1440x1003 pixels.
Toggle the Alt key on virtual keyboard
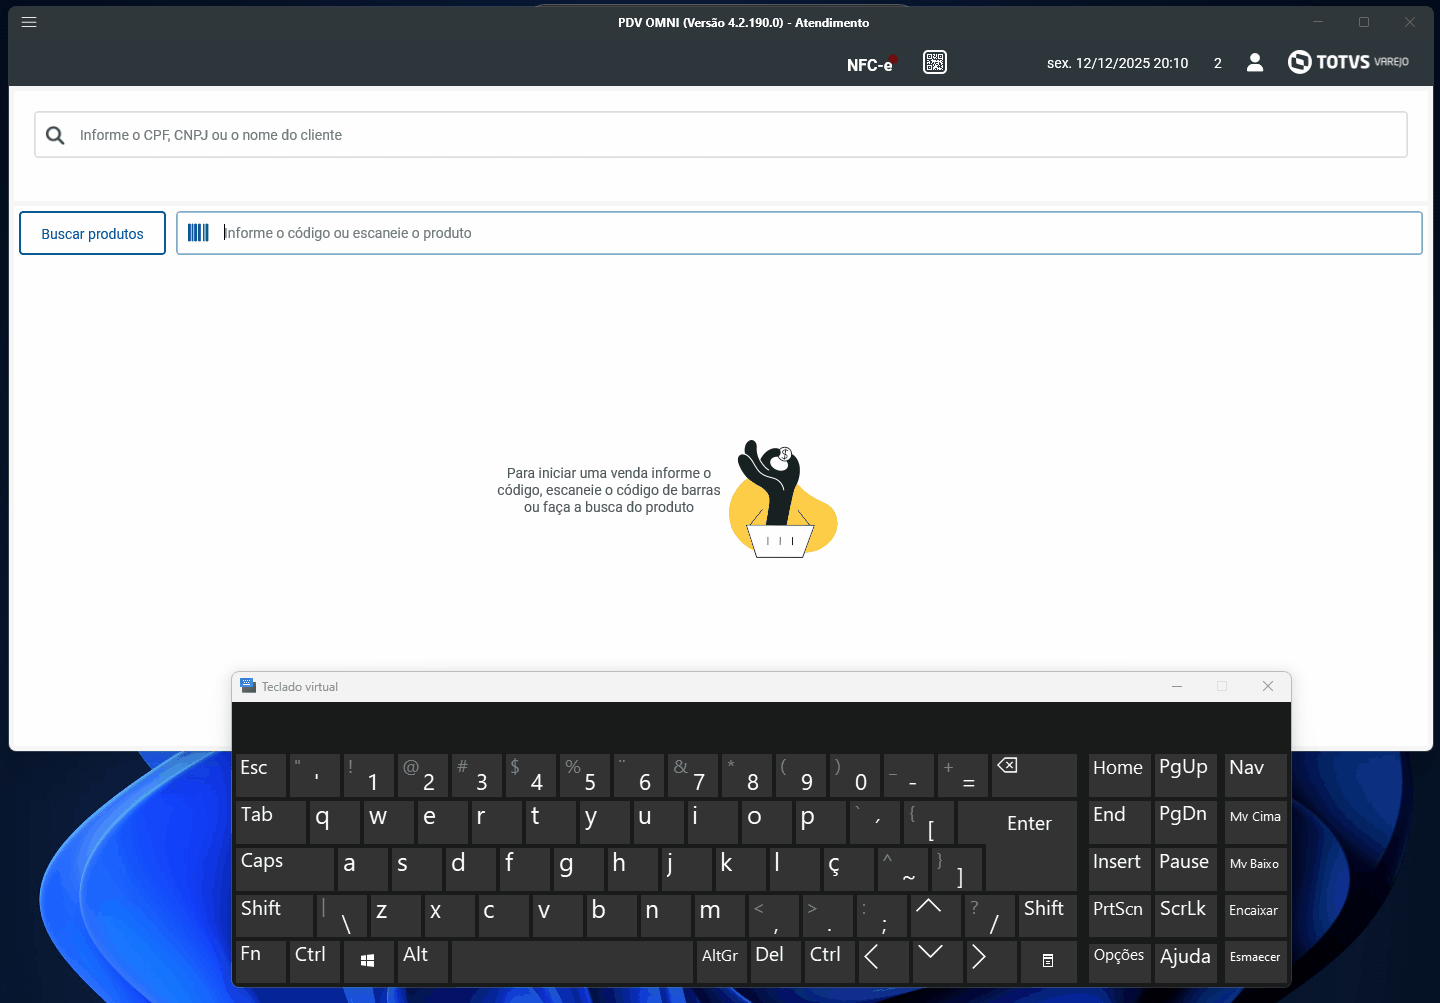pyautogui.click(x=423, y=961)
